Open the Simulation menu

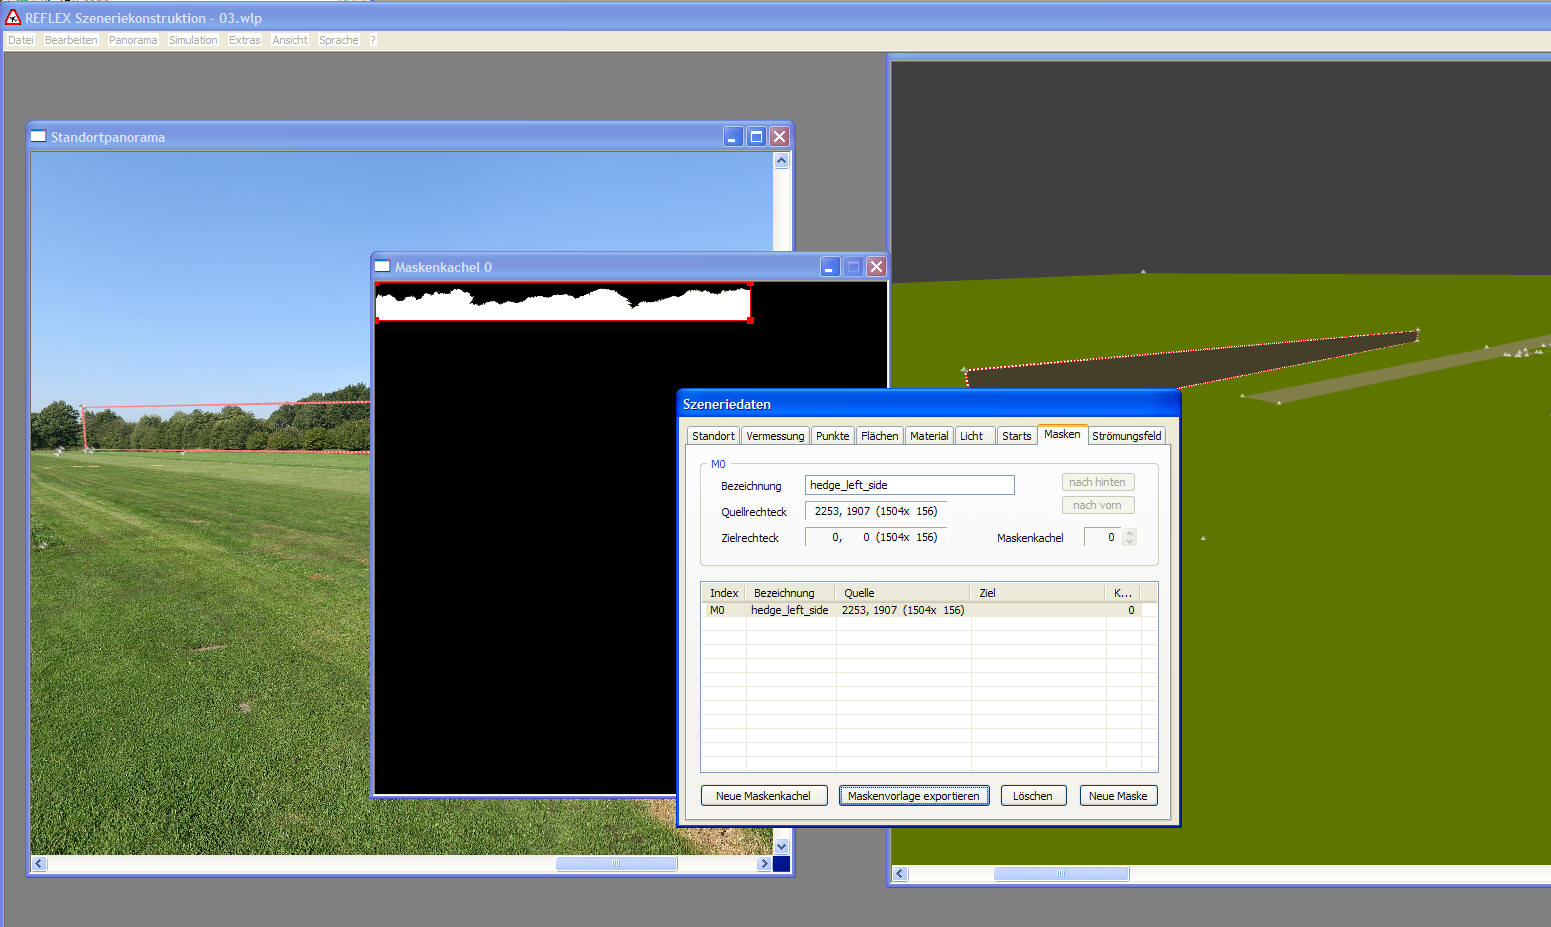click(x=193, y=40)
